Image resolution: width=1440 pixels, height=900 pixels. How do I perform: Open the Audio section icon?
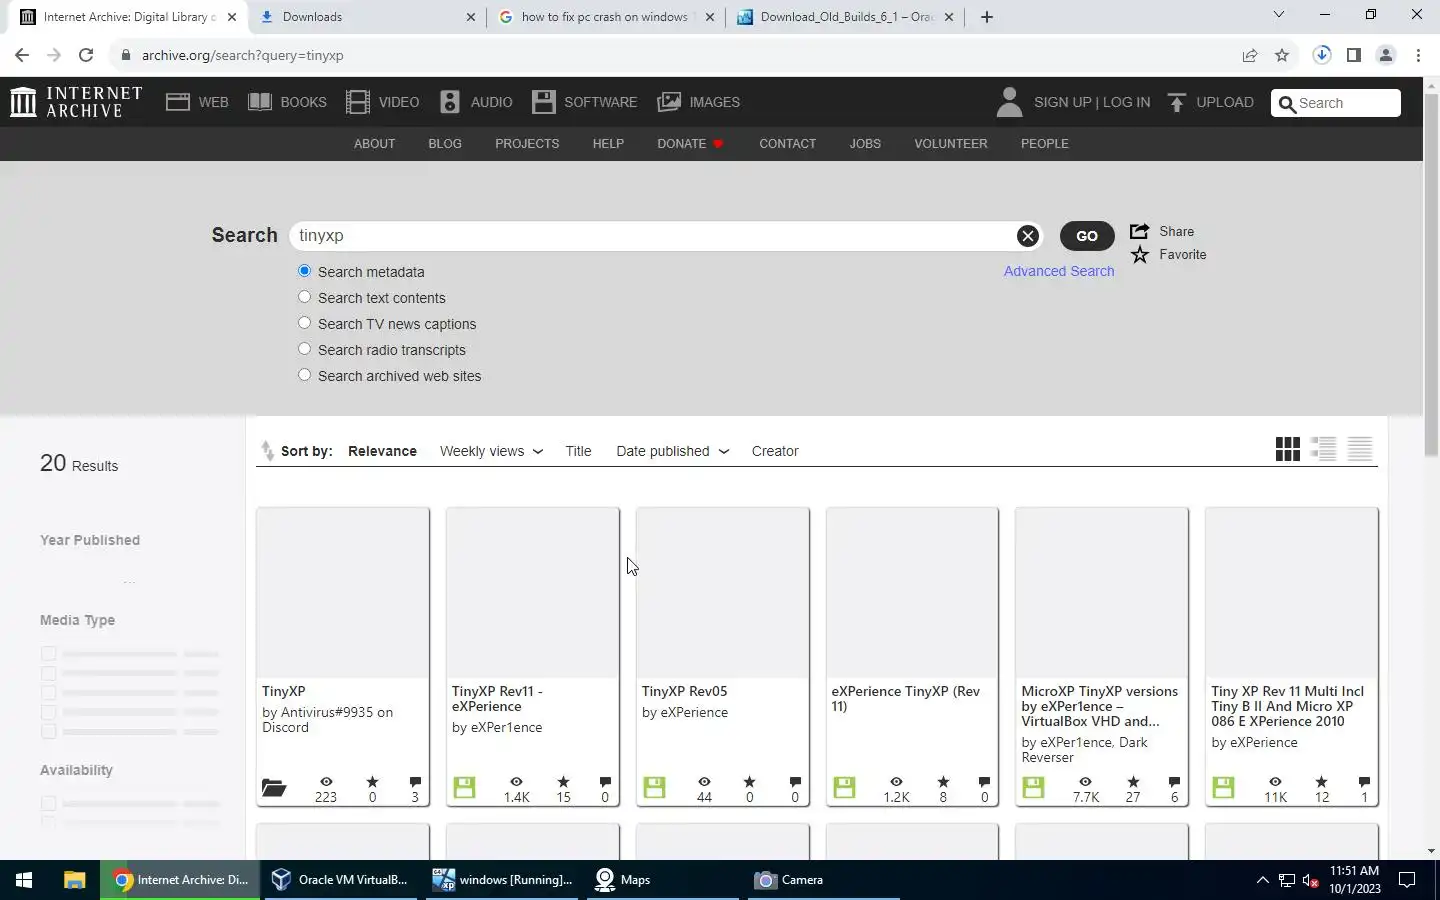coord(450,102)
